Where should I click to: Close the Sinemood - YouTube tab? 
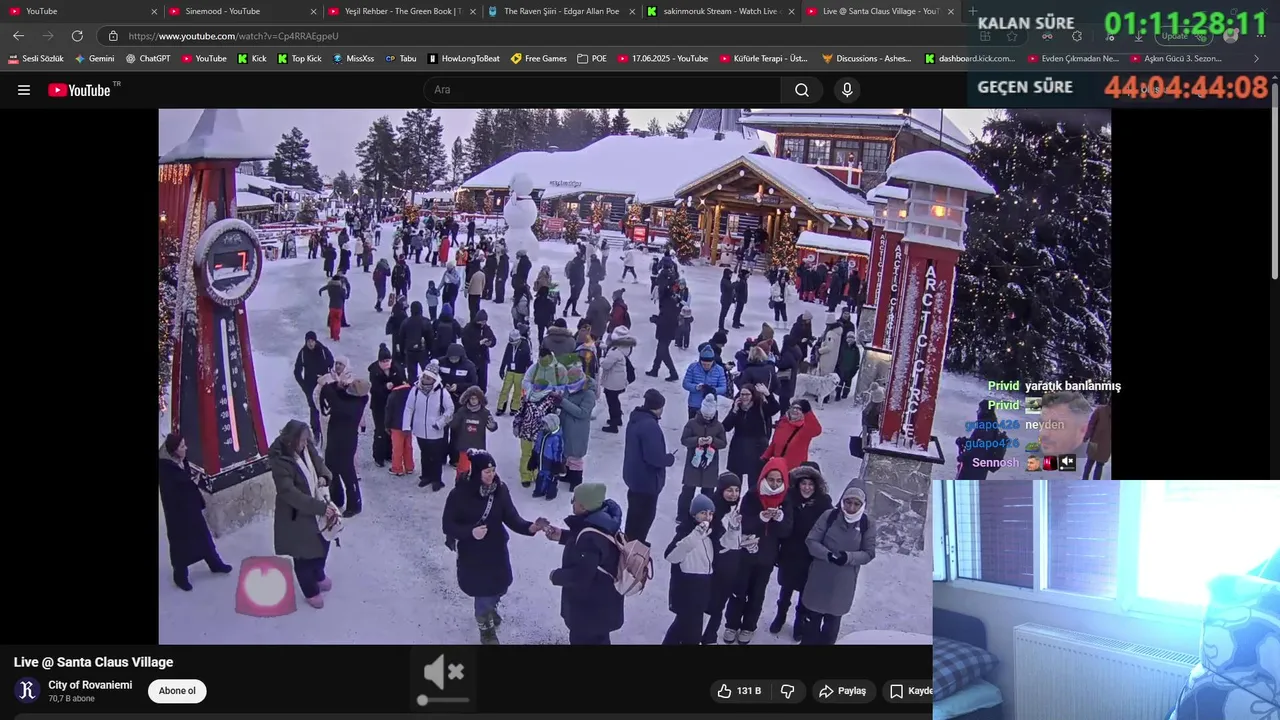[313, 12]
